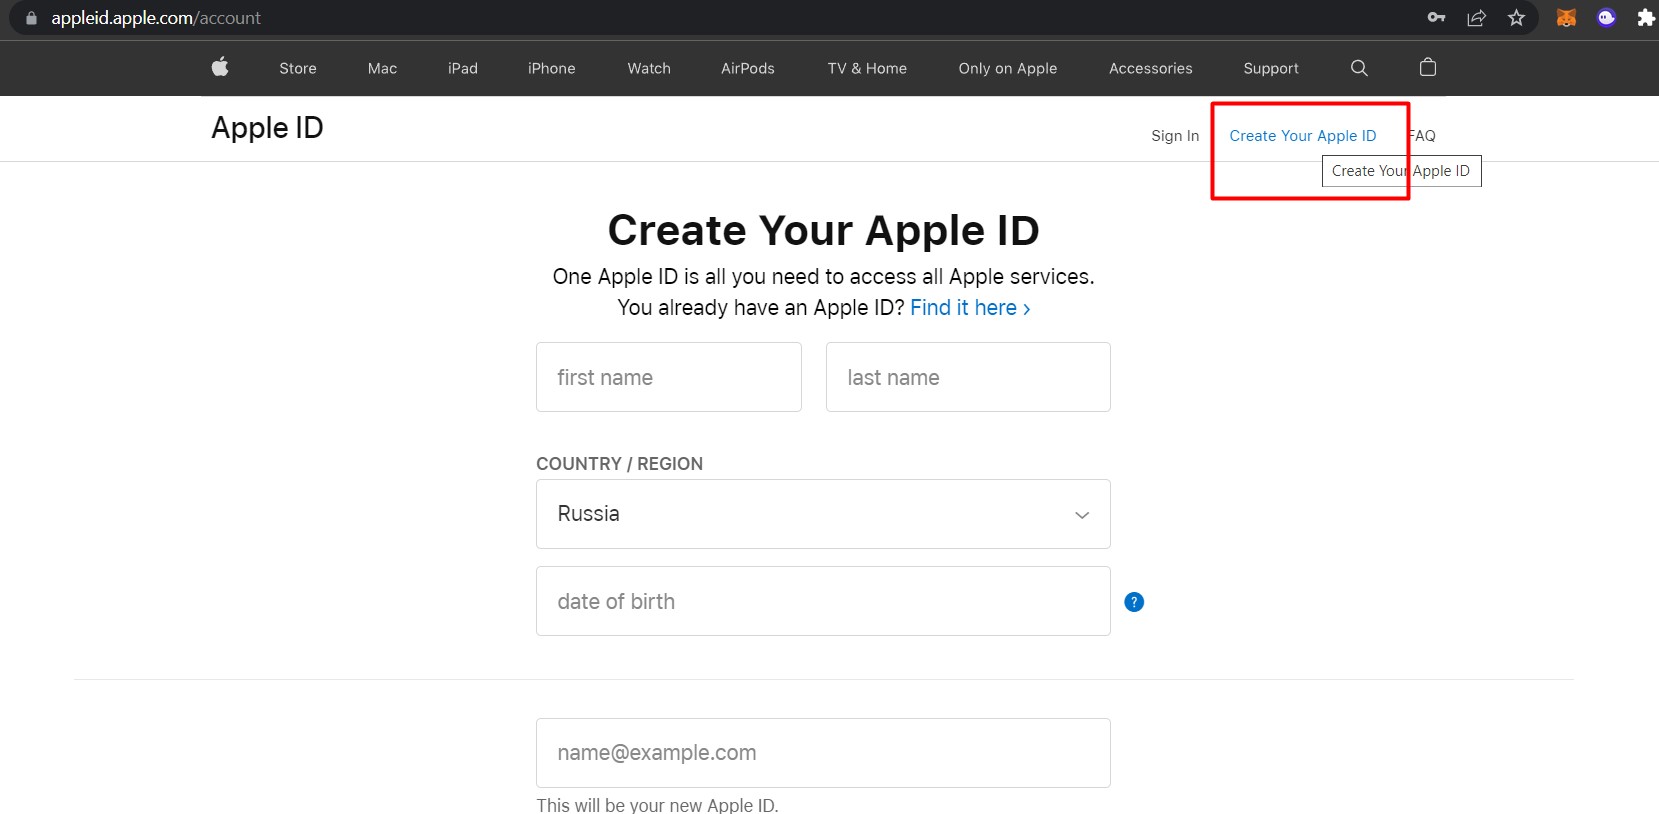The image size is (1659, 814).
Task: Open the FAQ link
Action: [x=1423, y=136]
